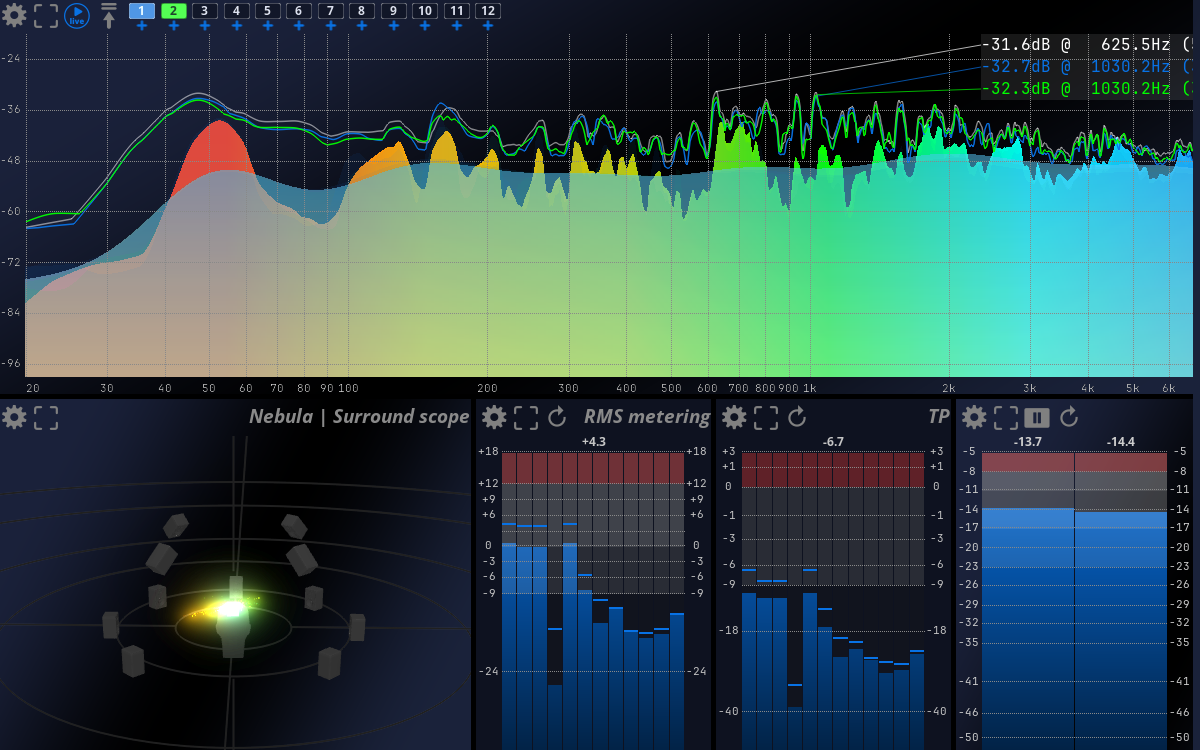The height and width of the screenshot is (750, 1200).
Task: Open the spectrum analyzer settings gear
Action: point(14,16)
